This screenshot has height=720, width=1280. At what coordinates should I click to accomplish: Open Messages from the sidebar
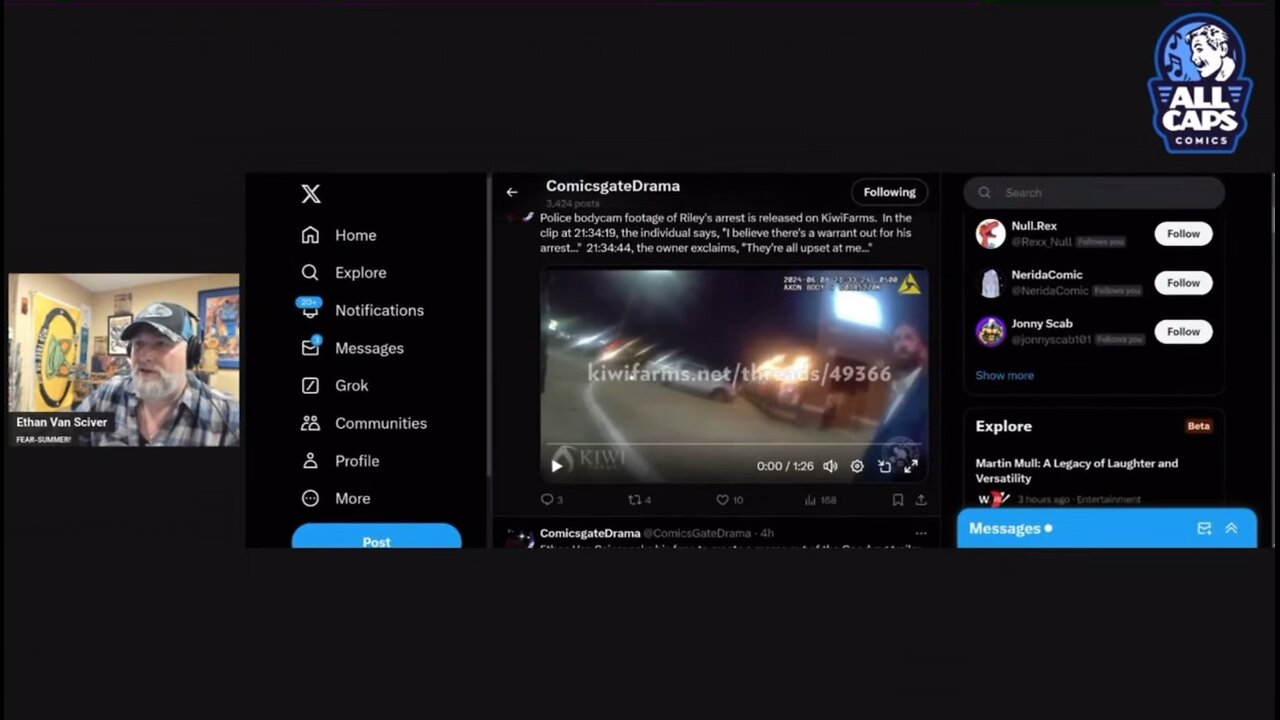352,348
